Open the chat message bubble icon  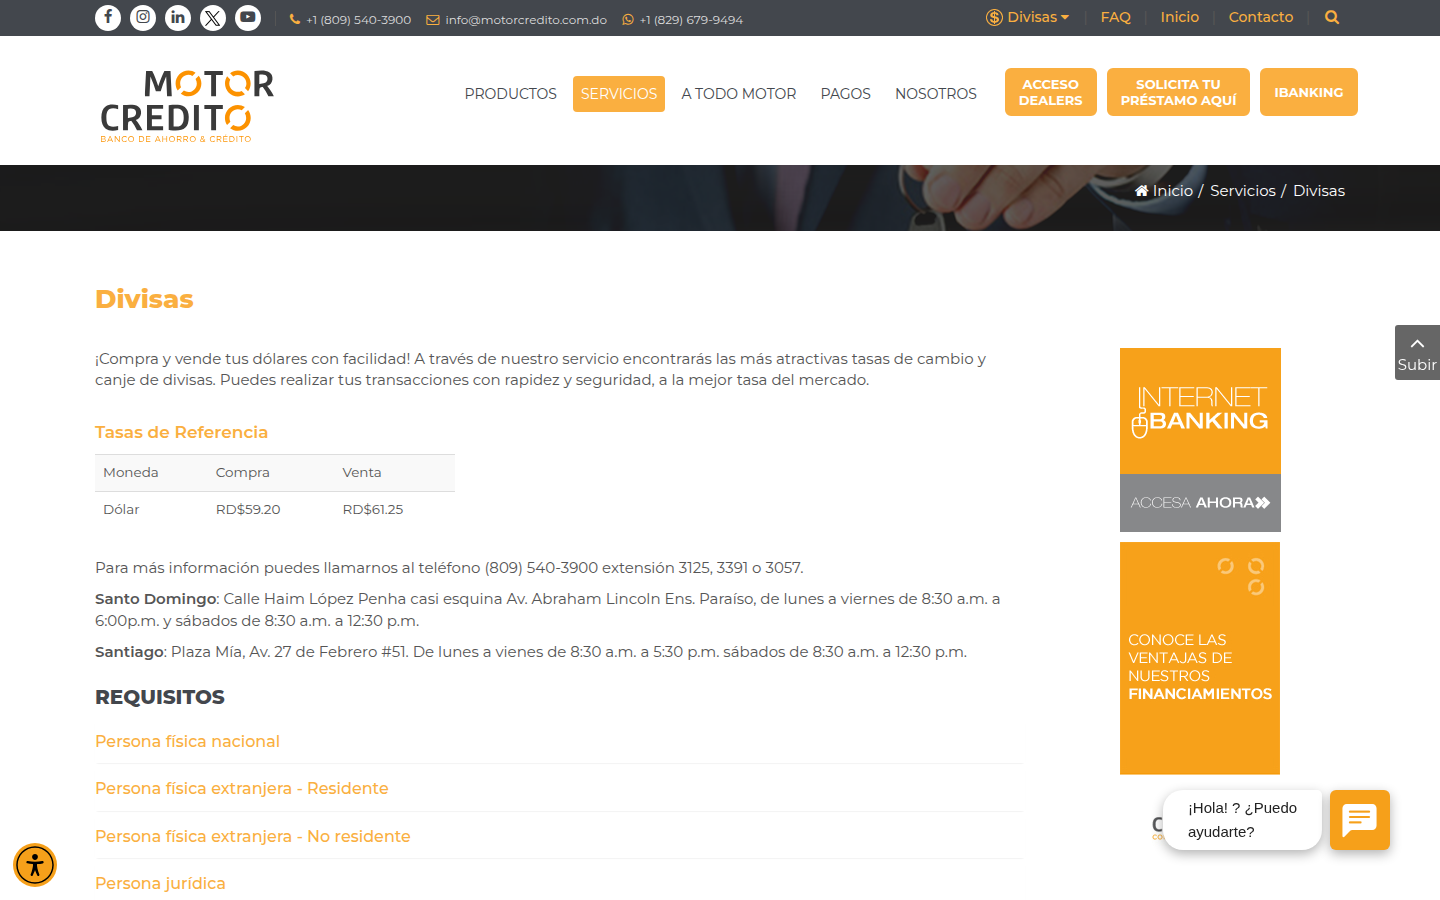(1359, 820)
